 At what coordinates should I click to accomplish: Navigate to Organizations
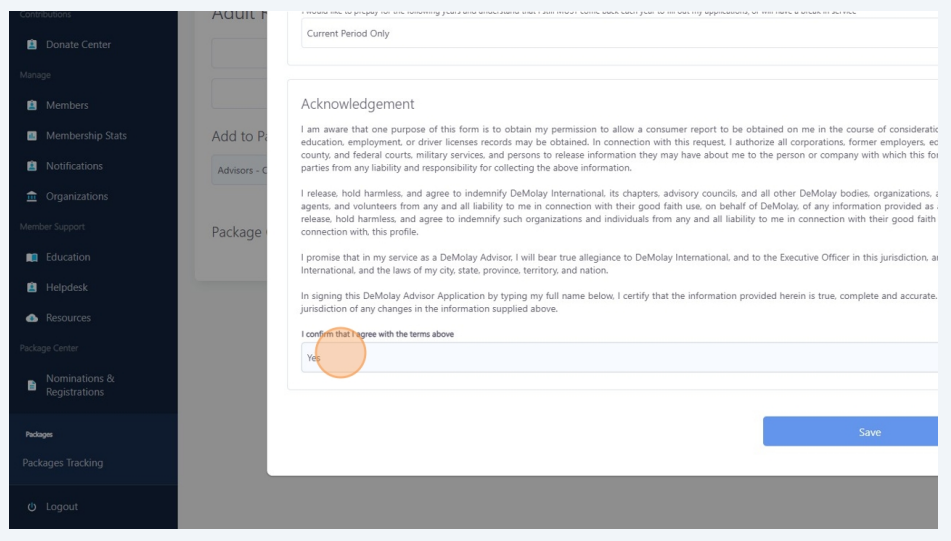[x=77, y=196]
